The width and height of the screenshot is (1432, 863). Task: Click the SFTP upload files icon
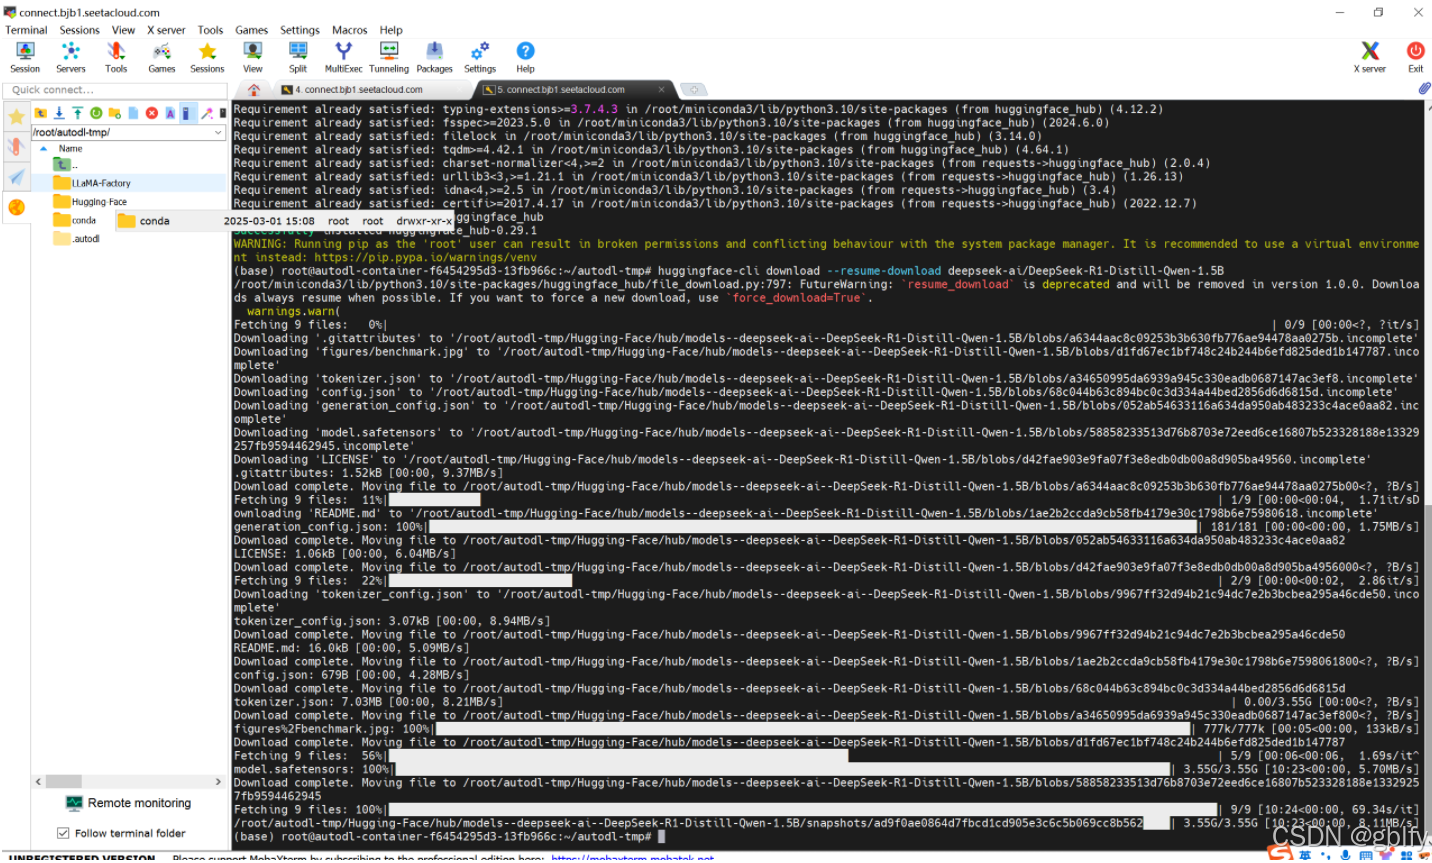[x=77, y=113]
